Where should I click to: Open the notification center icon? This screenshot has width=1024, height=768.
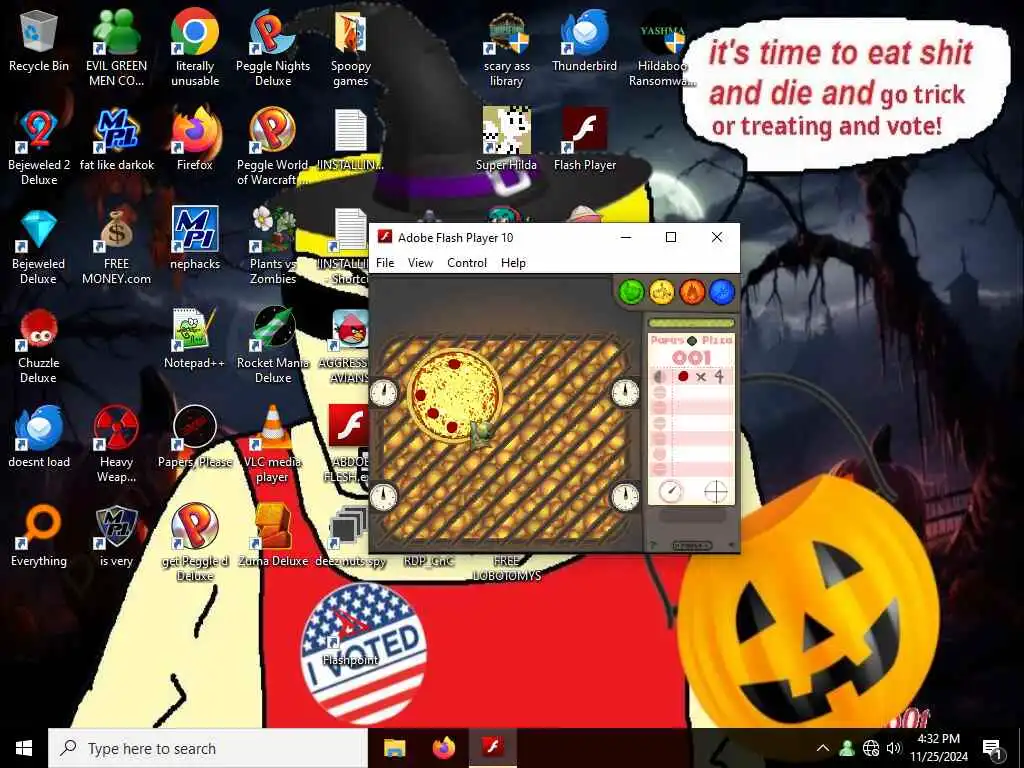[x=992, y=749]
